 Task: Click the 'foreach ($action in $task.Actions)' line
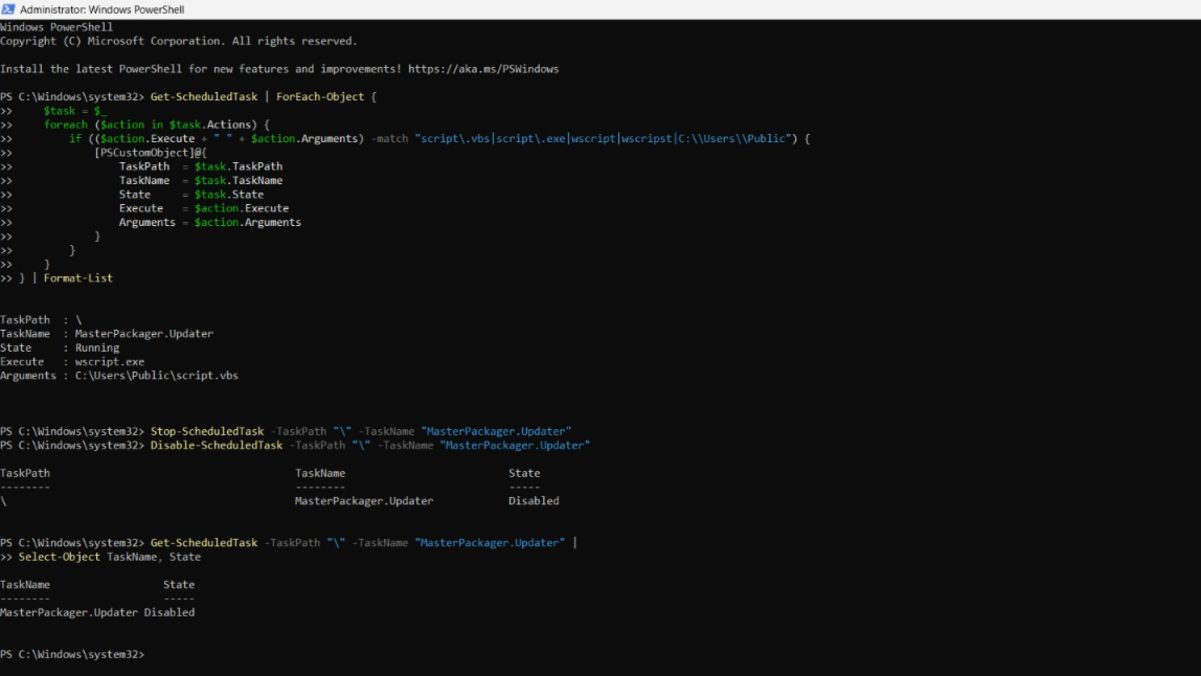coord(156,125)
